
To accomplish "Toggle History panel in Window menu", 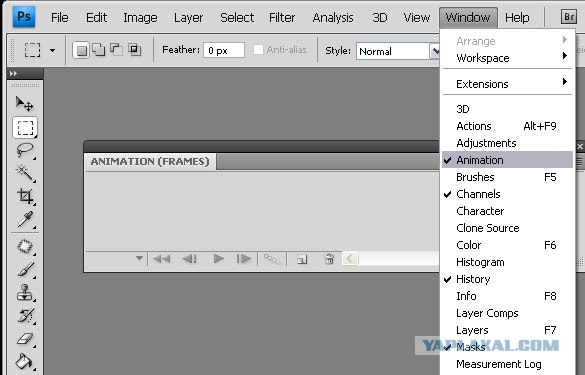I will click(507, 279).
